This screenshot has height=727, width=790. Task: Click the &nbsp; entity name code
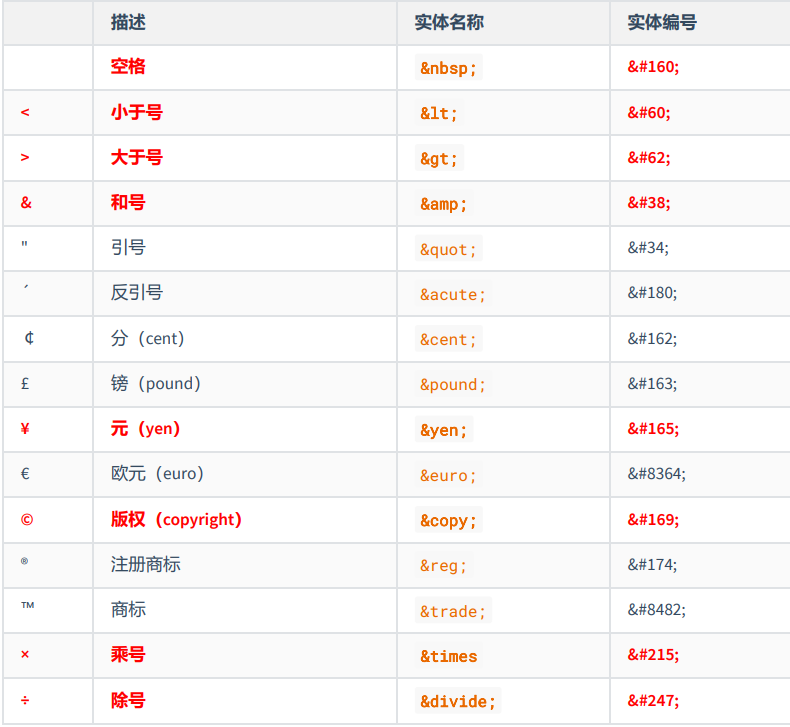(x=448, y=68)
